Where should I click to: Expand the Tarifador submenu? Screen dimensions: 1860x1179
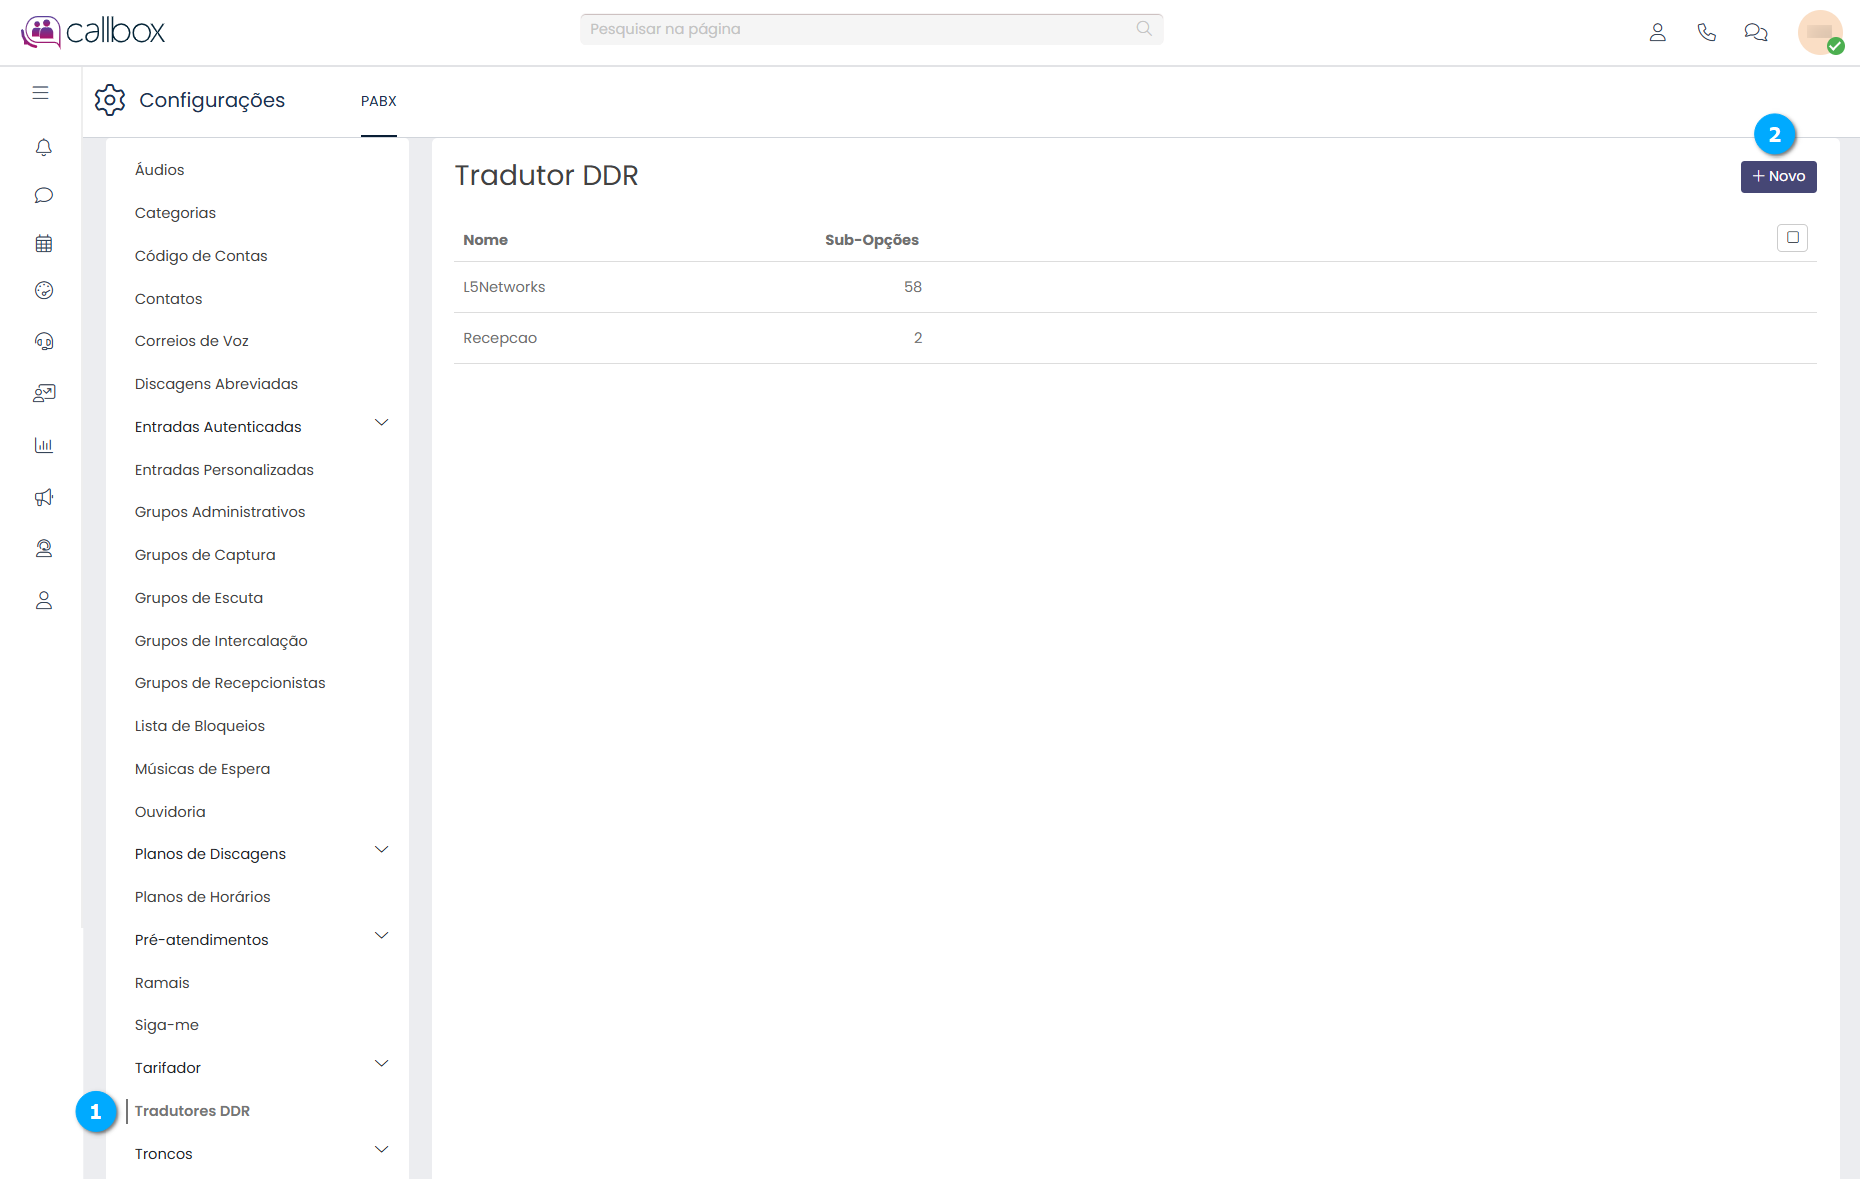point(381,1064)
